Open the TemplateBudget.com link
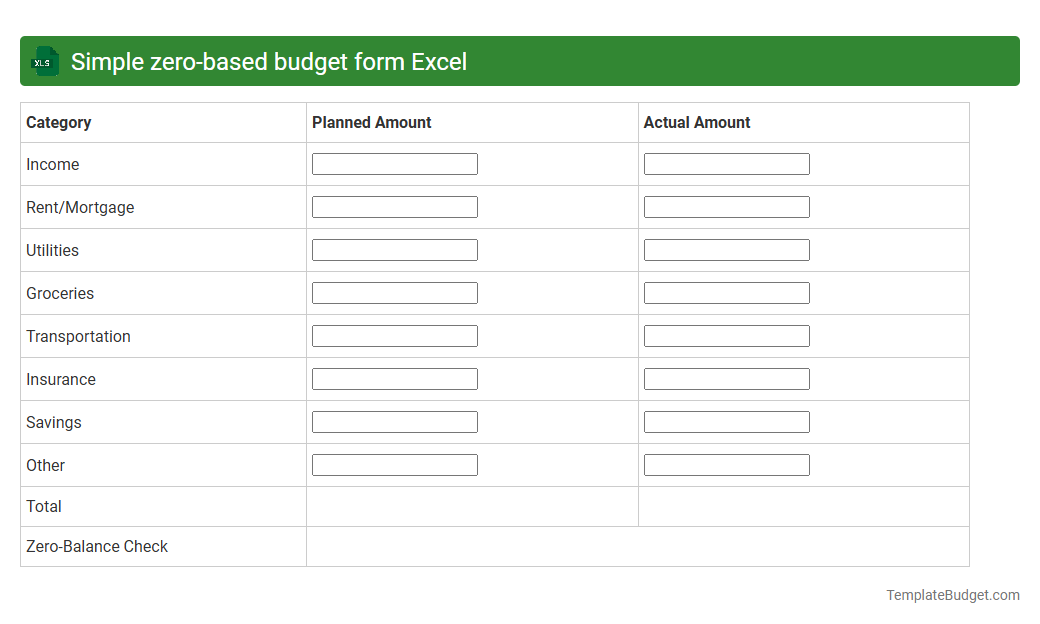 click(x=952, y=595)
